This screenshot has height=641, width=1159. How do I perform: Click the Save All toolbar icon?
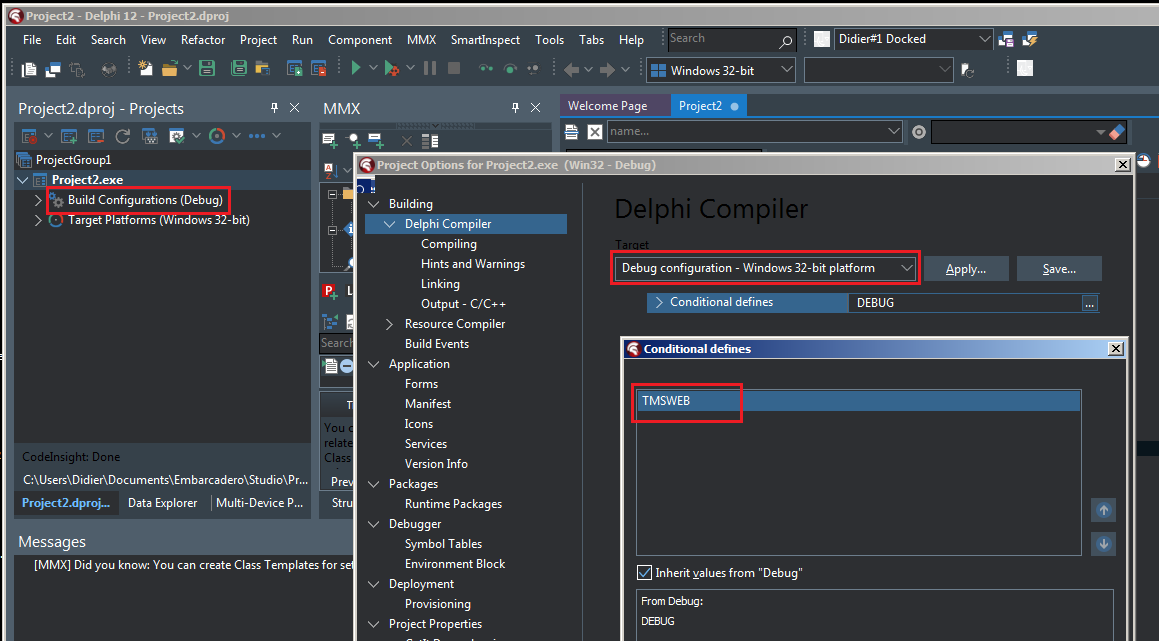click(238, 69)
